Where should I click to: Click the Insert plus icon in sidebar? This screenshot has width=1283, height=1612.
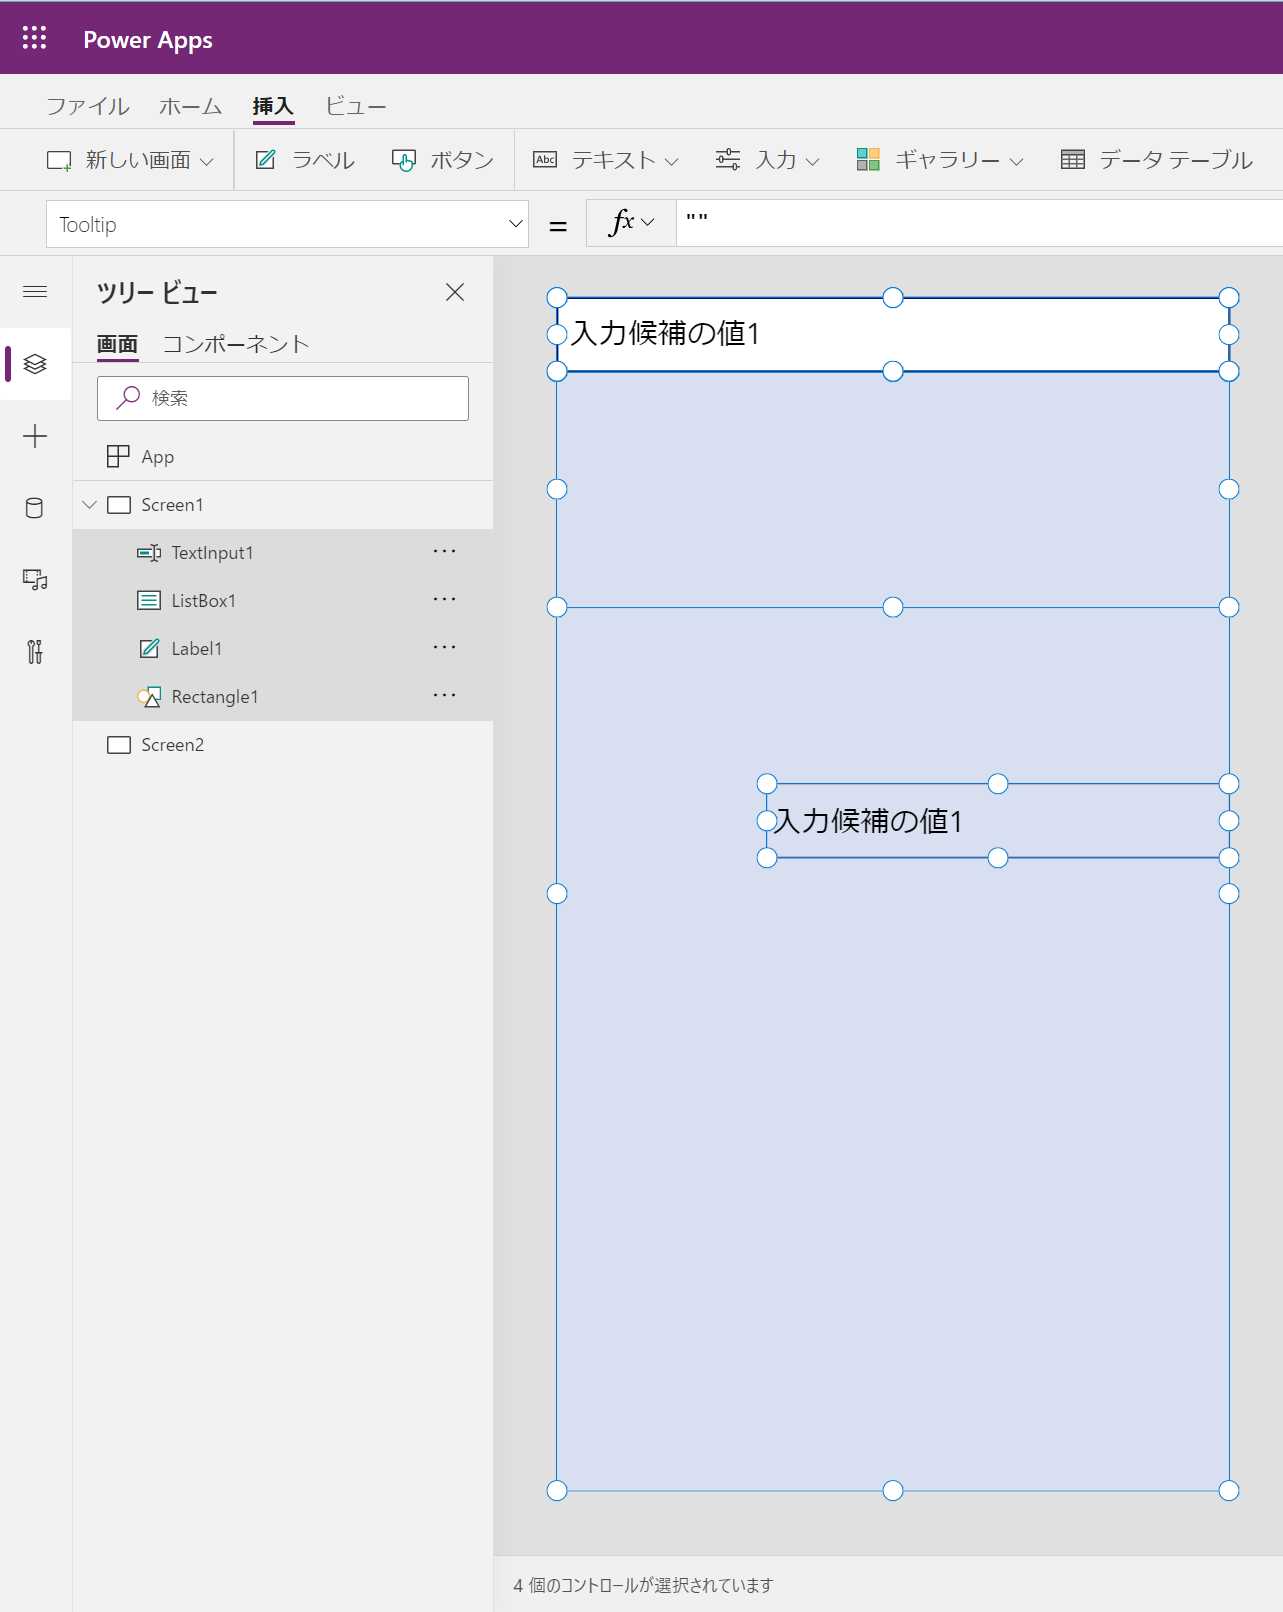click(35, 436)
